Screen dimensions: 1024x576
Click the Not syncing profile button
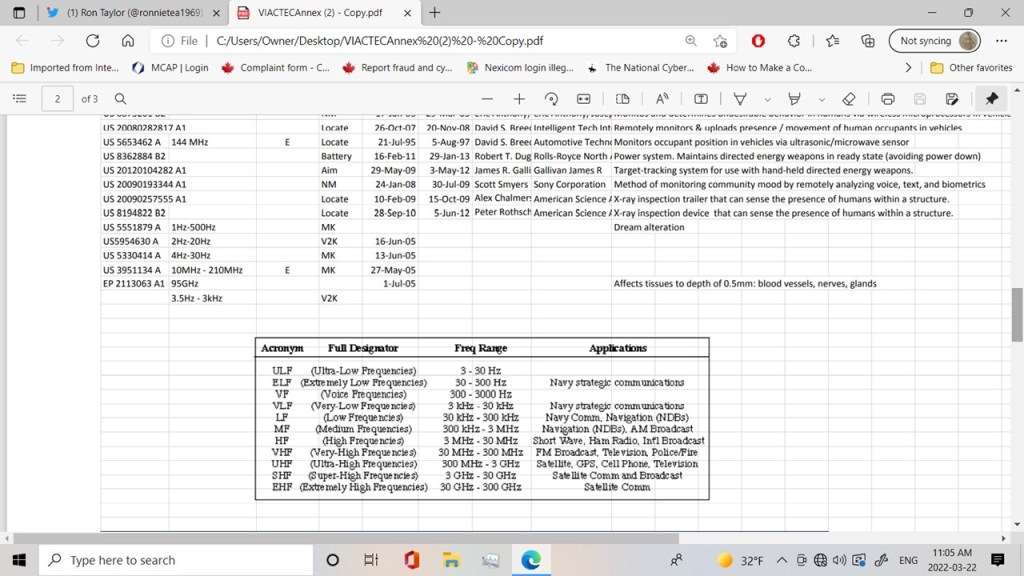934,41
